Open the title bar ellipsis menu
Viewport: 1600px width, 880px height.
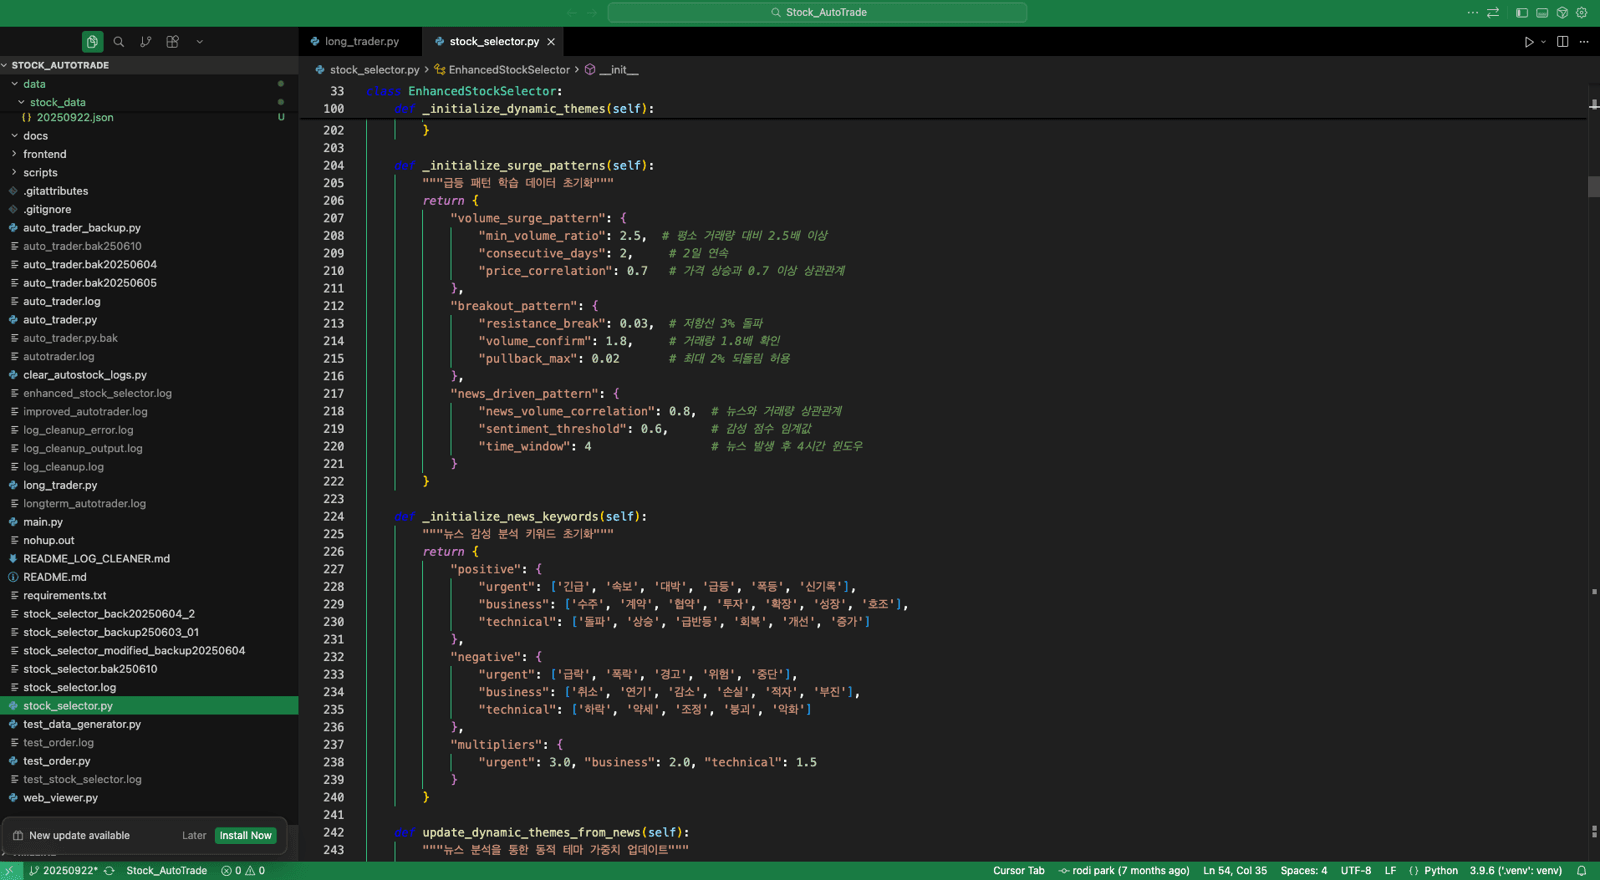pos(1473,13)
